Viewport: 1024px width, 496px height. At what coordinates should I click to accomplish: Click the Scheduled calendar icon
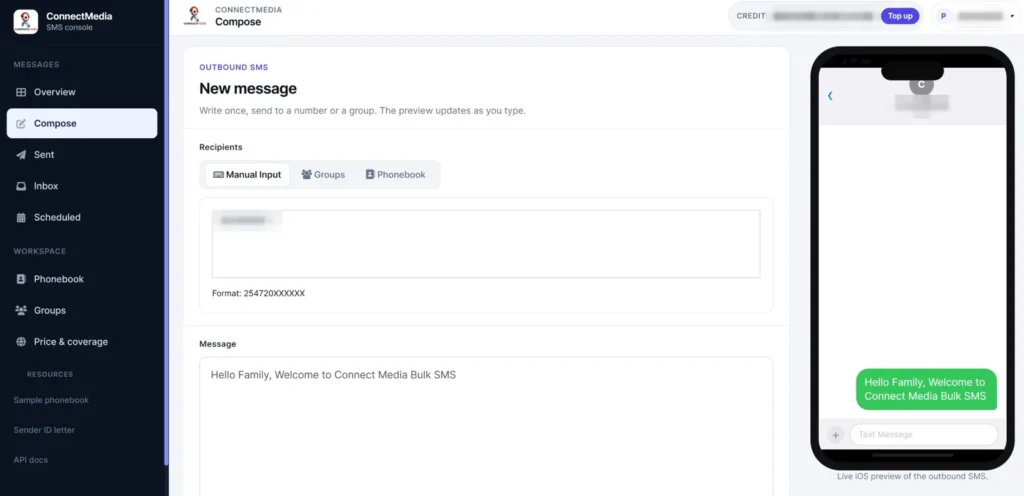click(21, 217)
